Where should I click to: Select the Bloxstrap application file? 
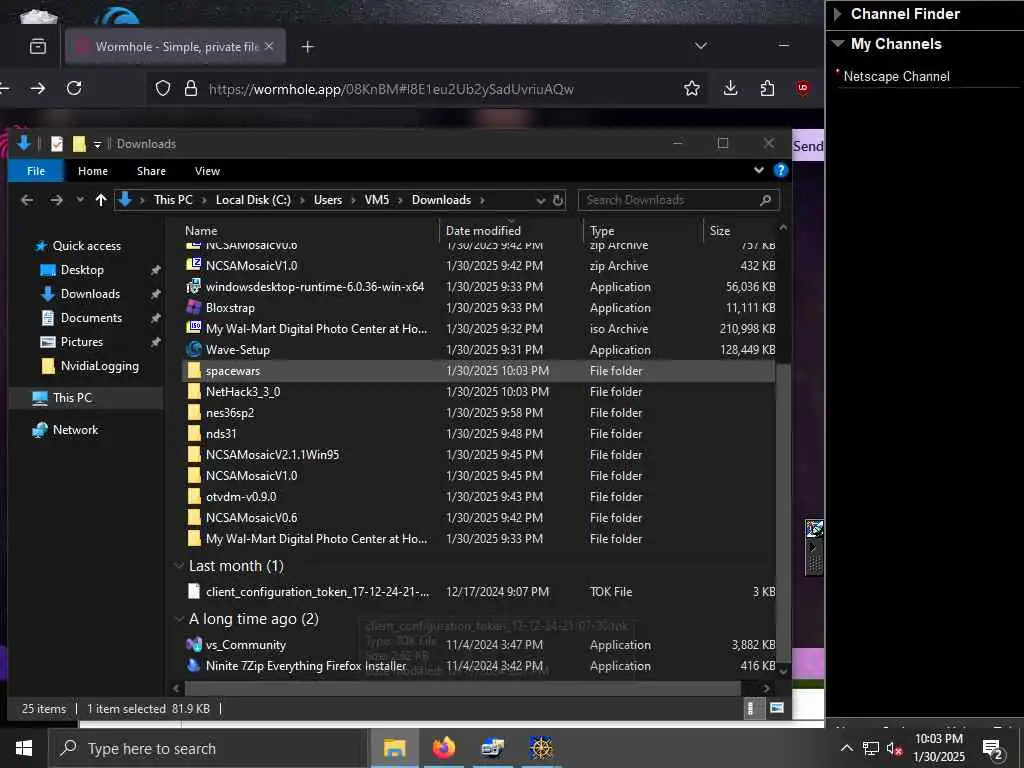(230, 308)
